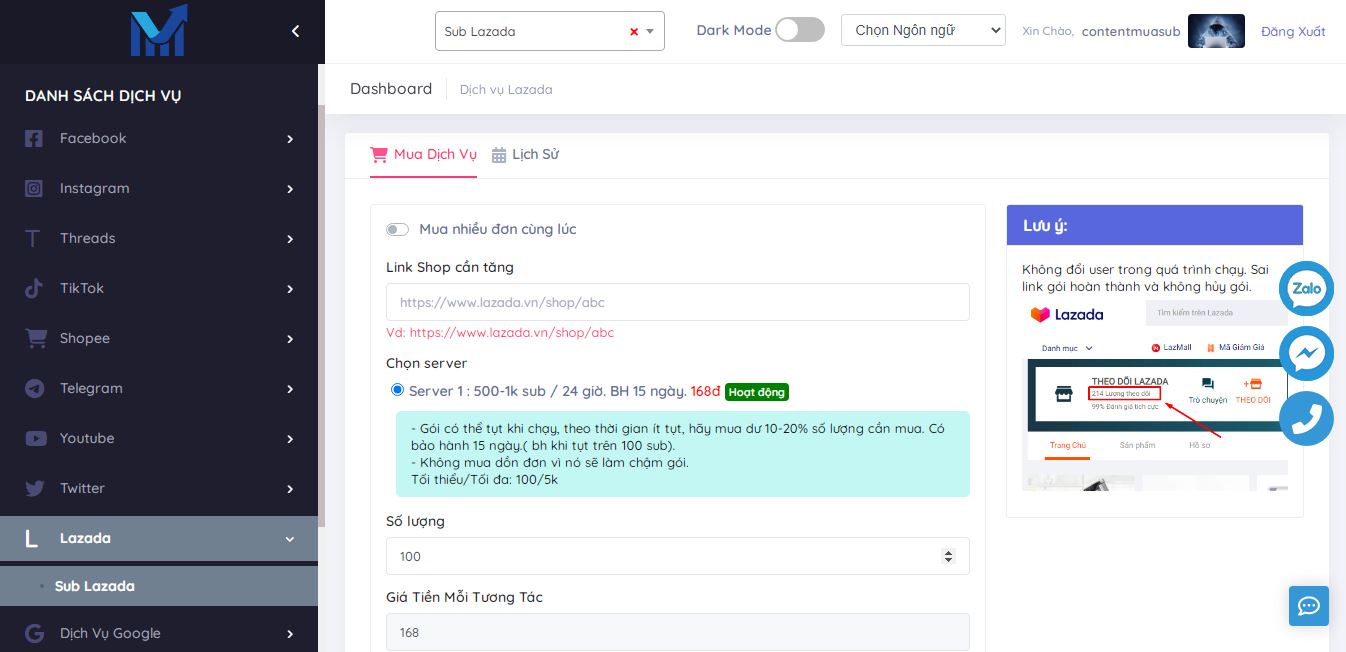Click the Shopee cart icon in sidebar

[35, 339]
